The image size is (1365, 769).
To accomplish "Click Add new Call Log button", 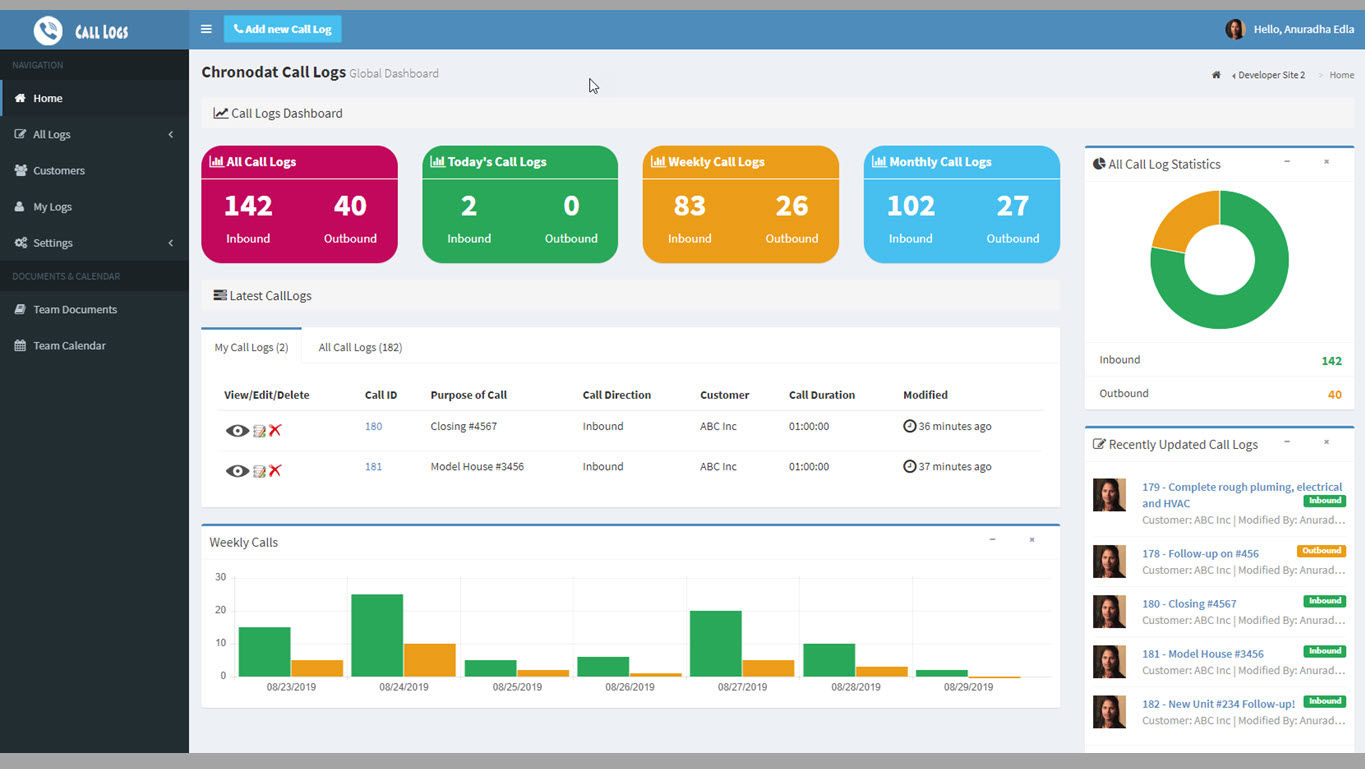I will point(283,29).
